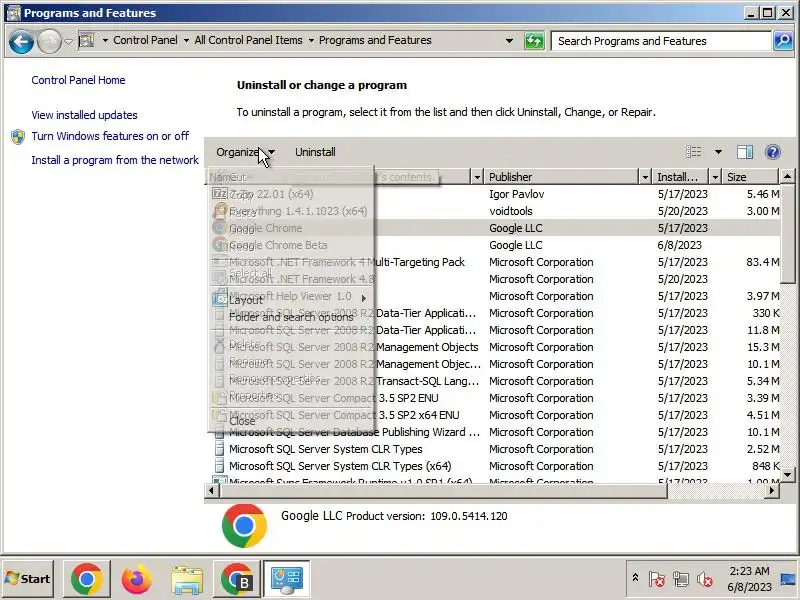The image size is (800, 600).
Task: Expand the arrow before All Control Panel Items
Action: (186, 40)
